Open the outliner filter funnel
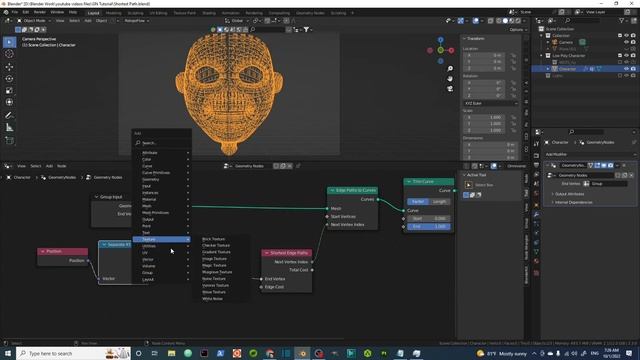 pos(621,20)
